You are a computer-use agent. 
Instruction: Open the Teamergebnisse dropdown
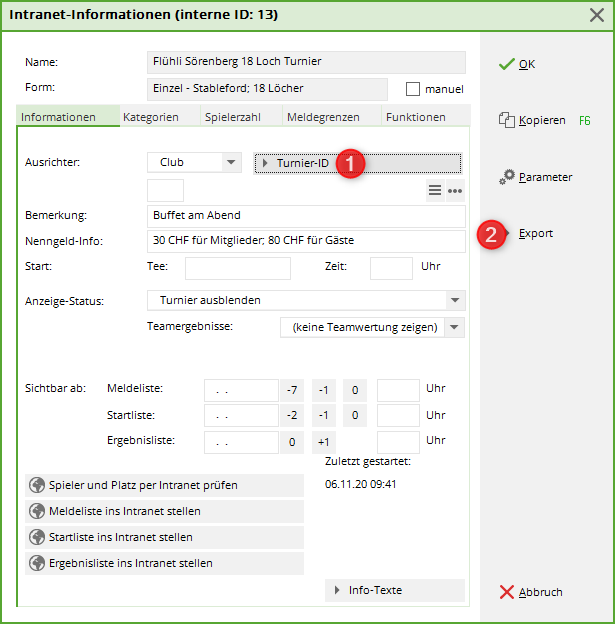click(x=455, y=327)
